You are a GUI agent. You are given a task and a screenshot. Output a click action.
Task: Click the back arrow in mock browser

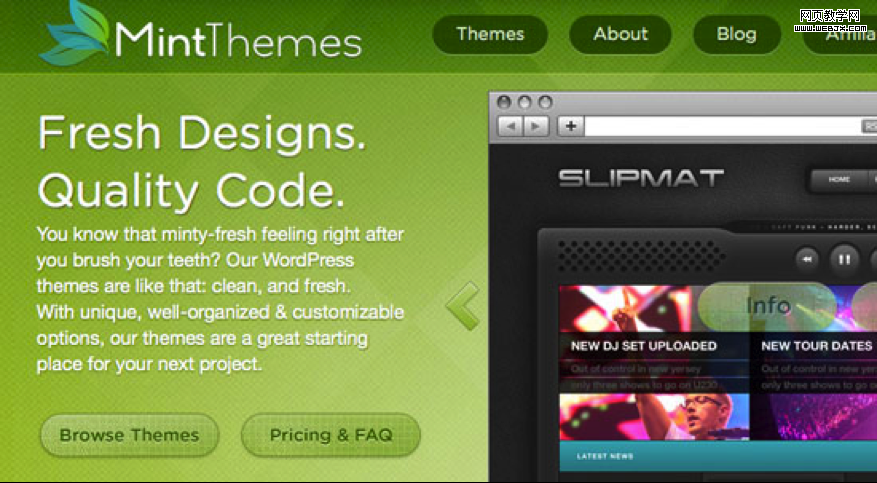coord(511,126)
